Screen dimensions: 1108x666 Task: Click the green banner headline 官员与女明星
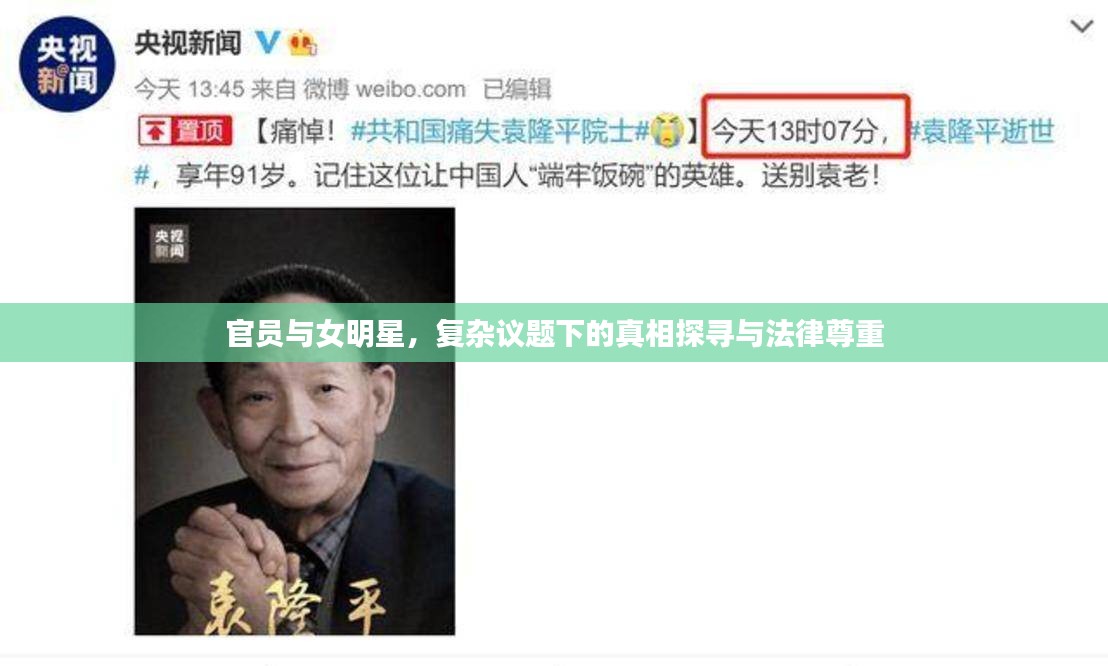coord(555,334)
